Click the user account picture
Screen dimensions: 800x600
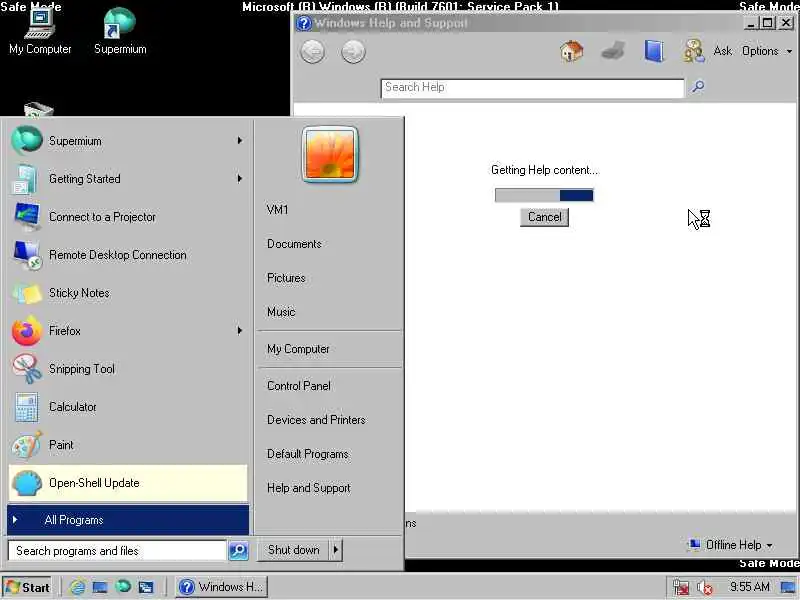(x=330, y=154)
